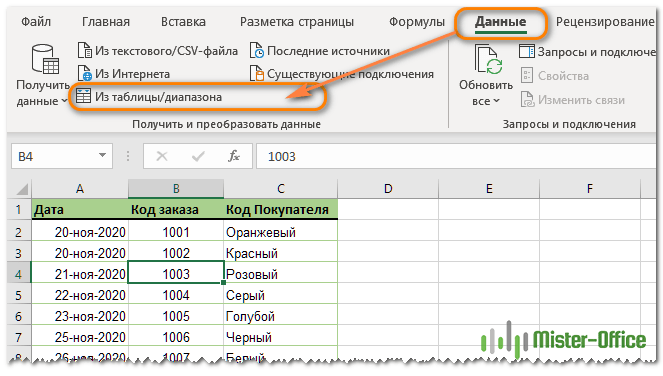Click the Код заказа header cell
The image size is (663, 376).
point(176,209)
